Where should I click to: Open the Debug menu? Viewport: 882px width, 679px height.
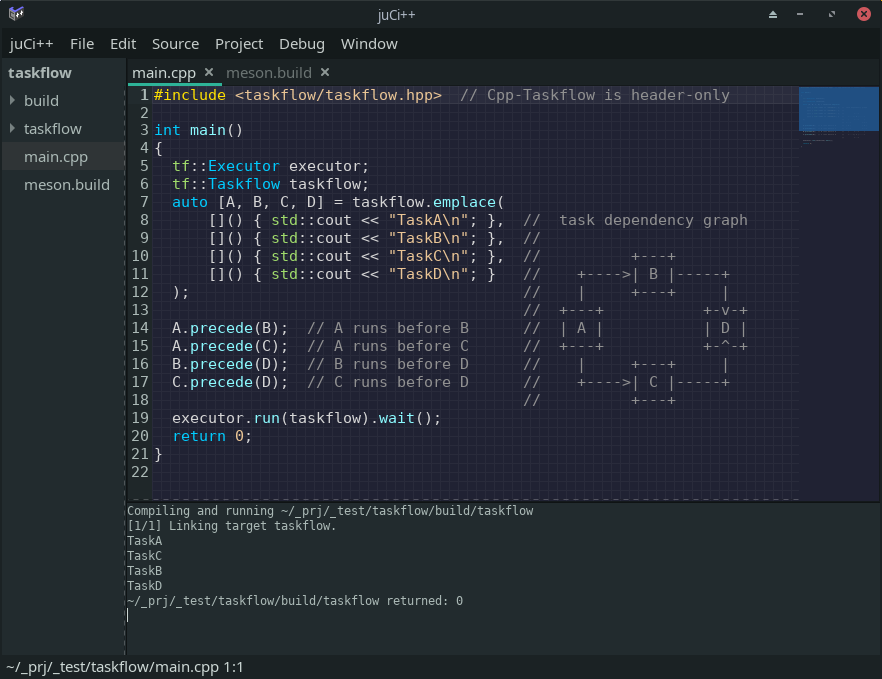click(302, 44)
